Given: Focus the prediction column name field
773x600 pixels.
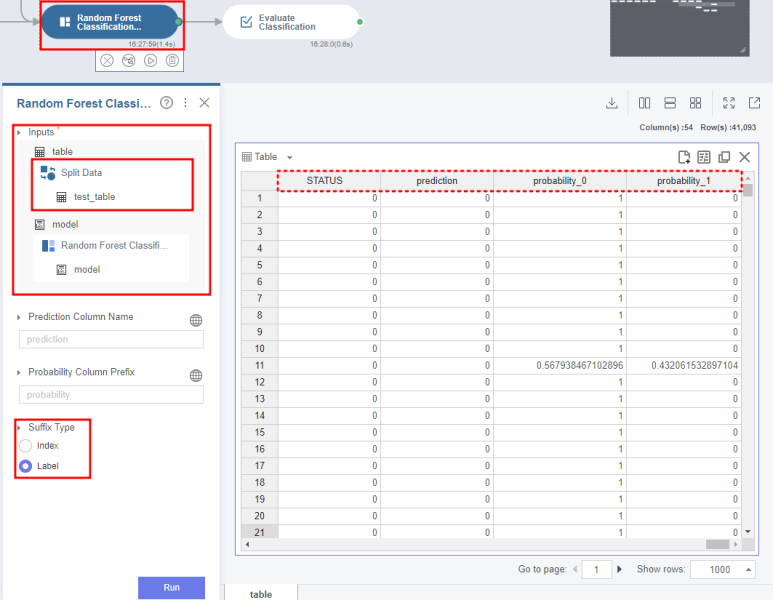Looking at the screenshot, I should (x=111, y=339).
